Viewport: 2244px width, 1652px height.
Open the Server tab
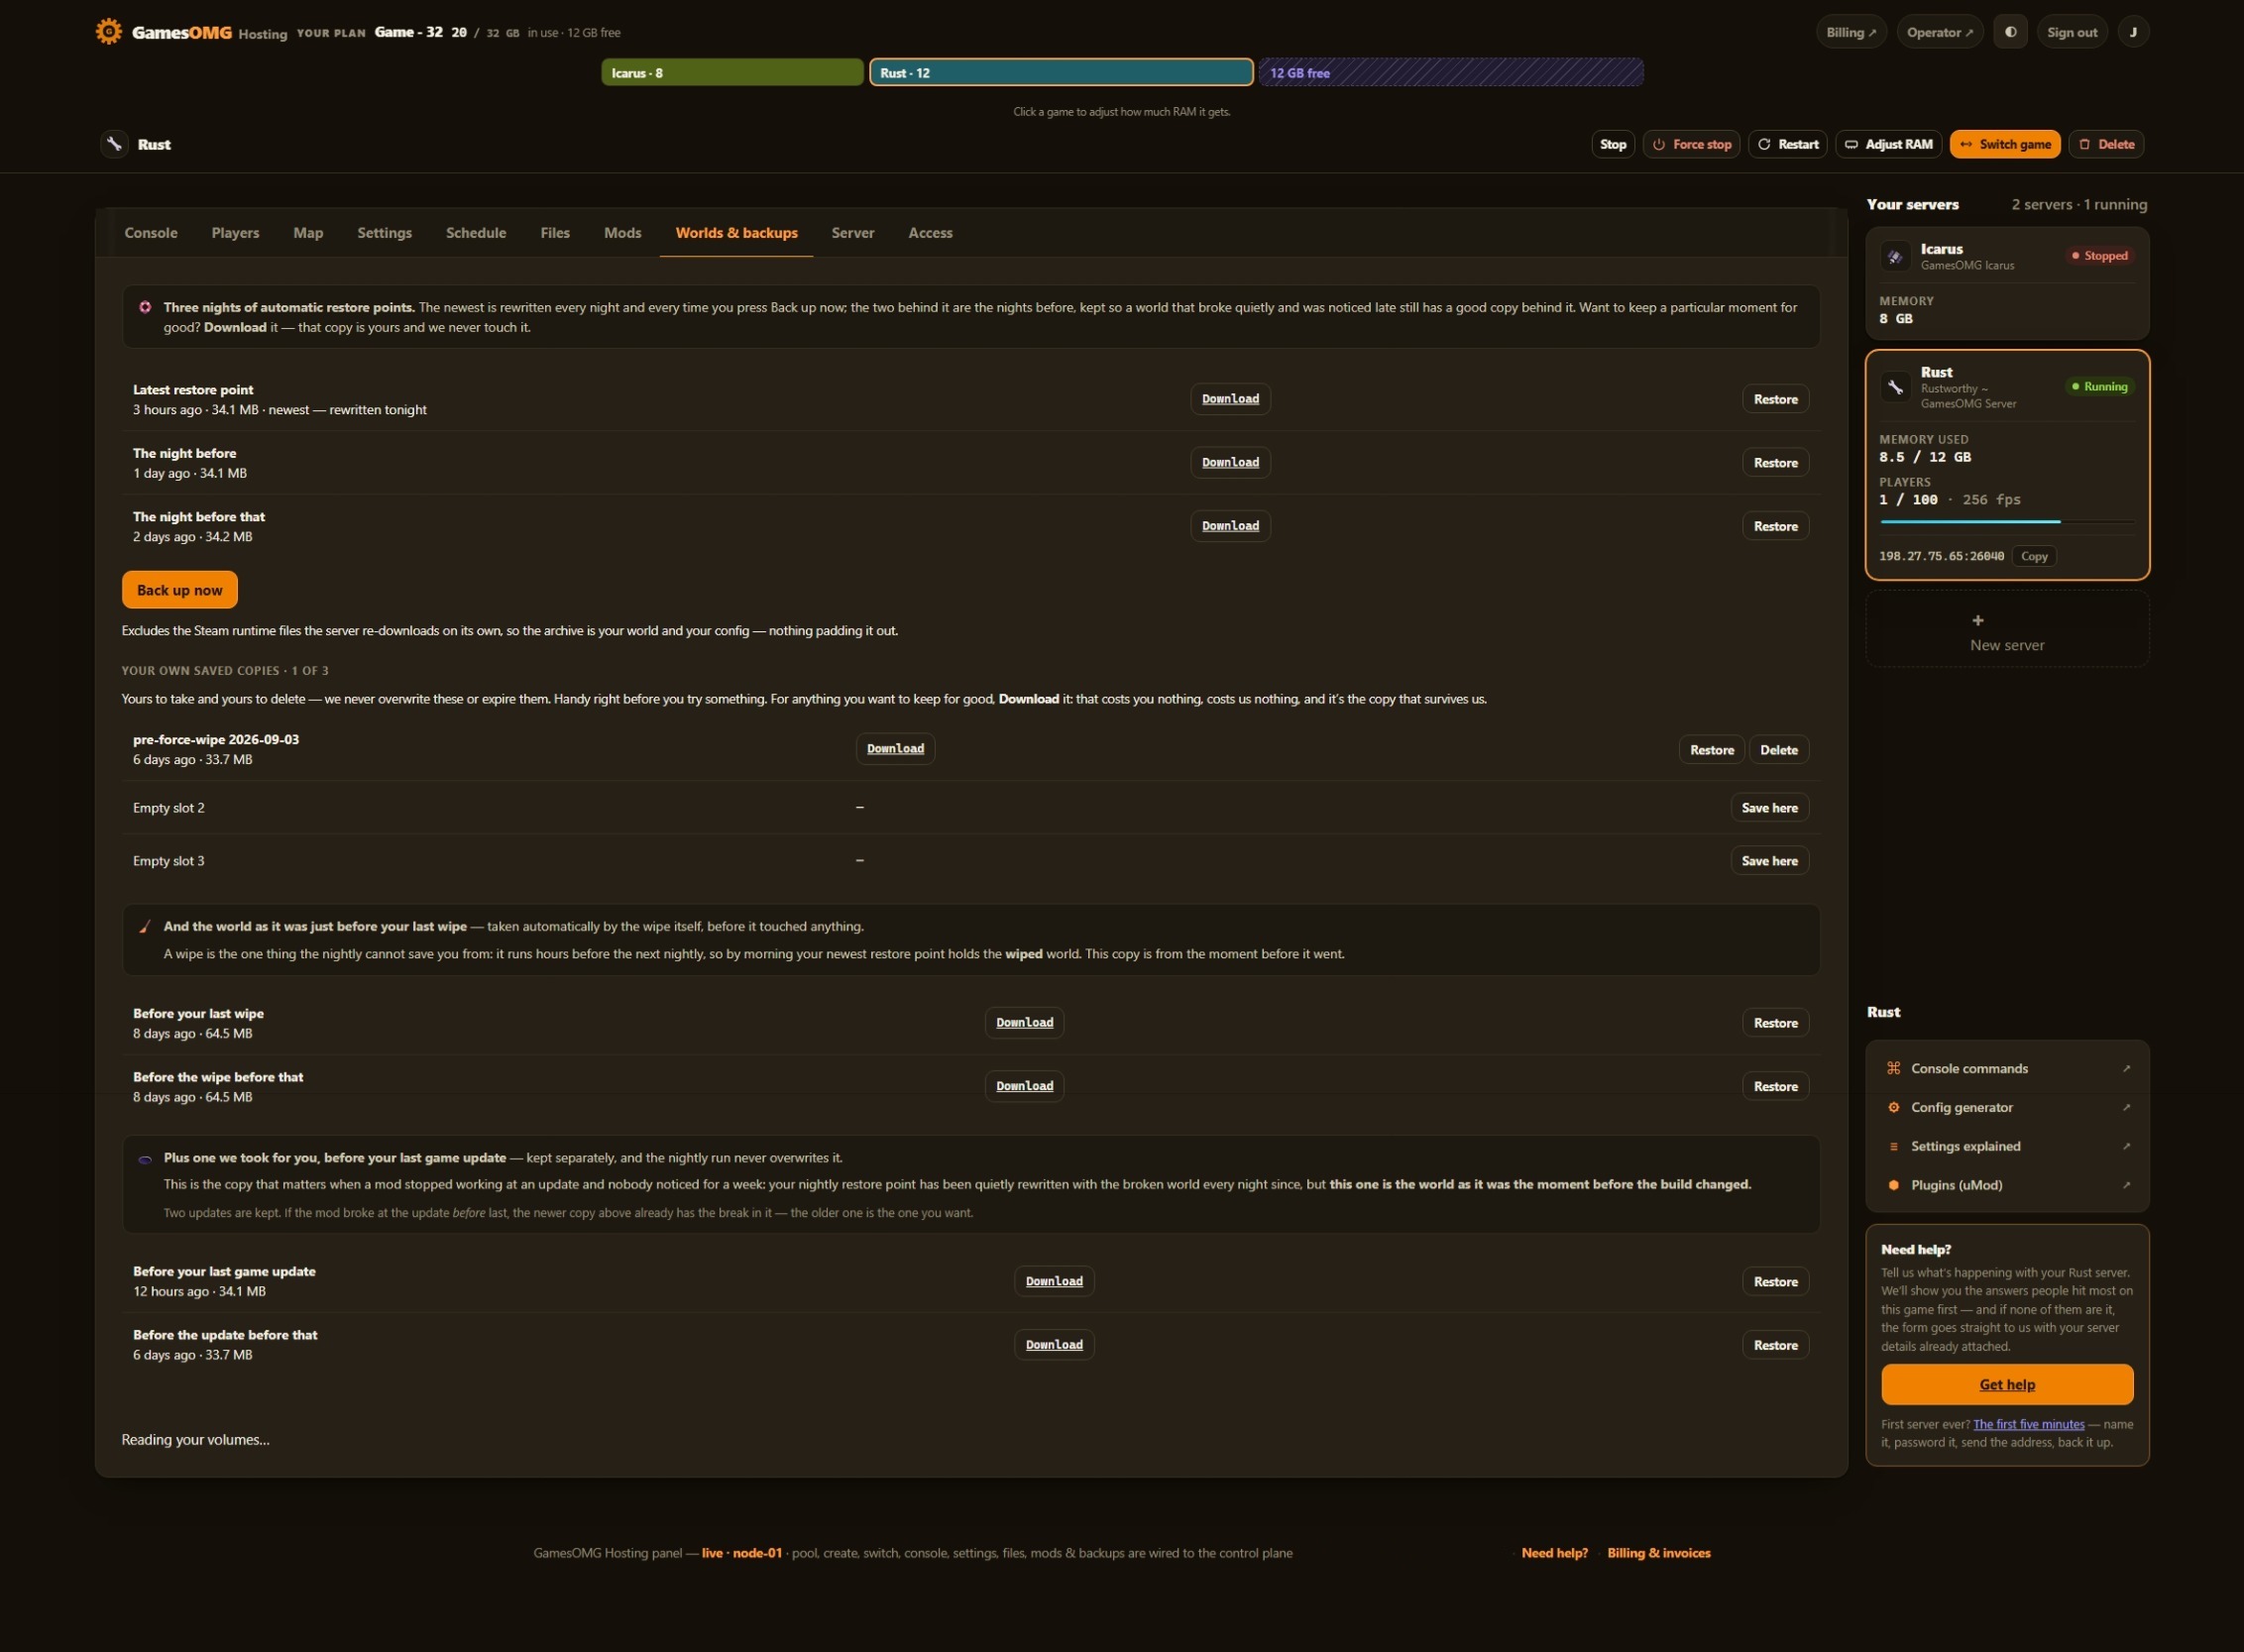pyautogui.click(x=852, y=233)
